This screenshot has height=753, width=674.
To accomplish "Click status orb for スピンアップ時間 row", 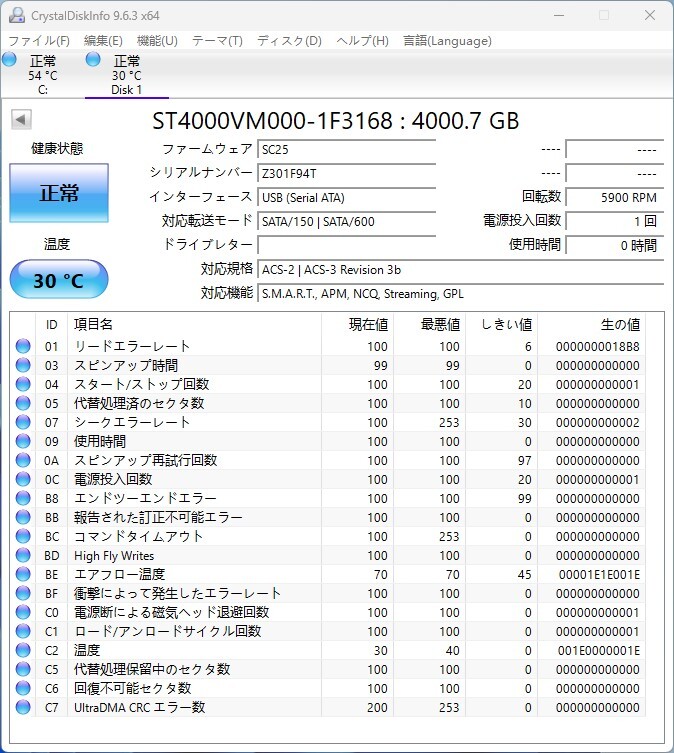I will (23, 365).
